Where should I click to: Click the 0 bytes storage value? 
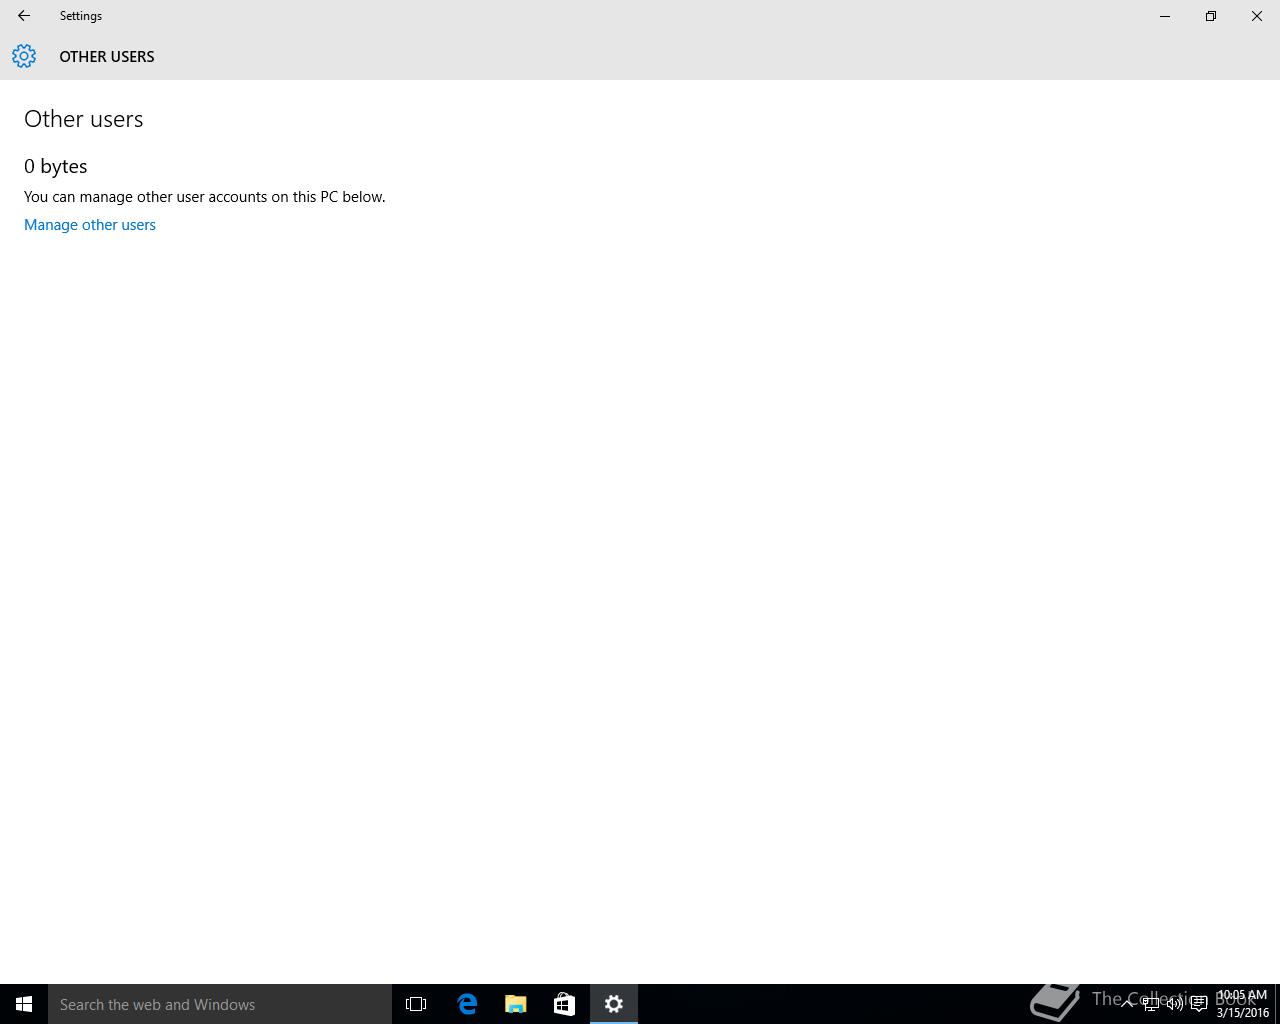[x=56, y=166]
